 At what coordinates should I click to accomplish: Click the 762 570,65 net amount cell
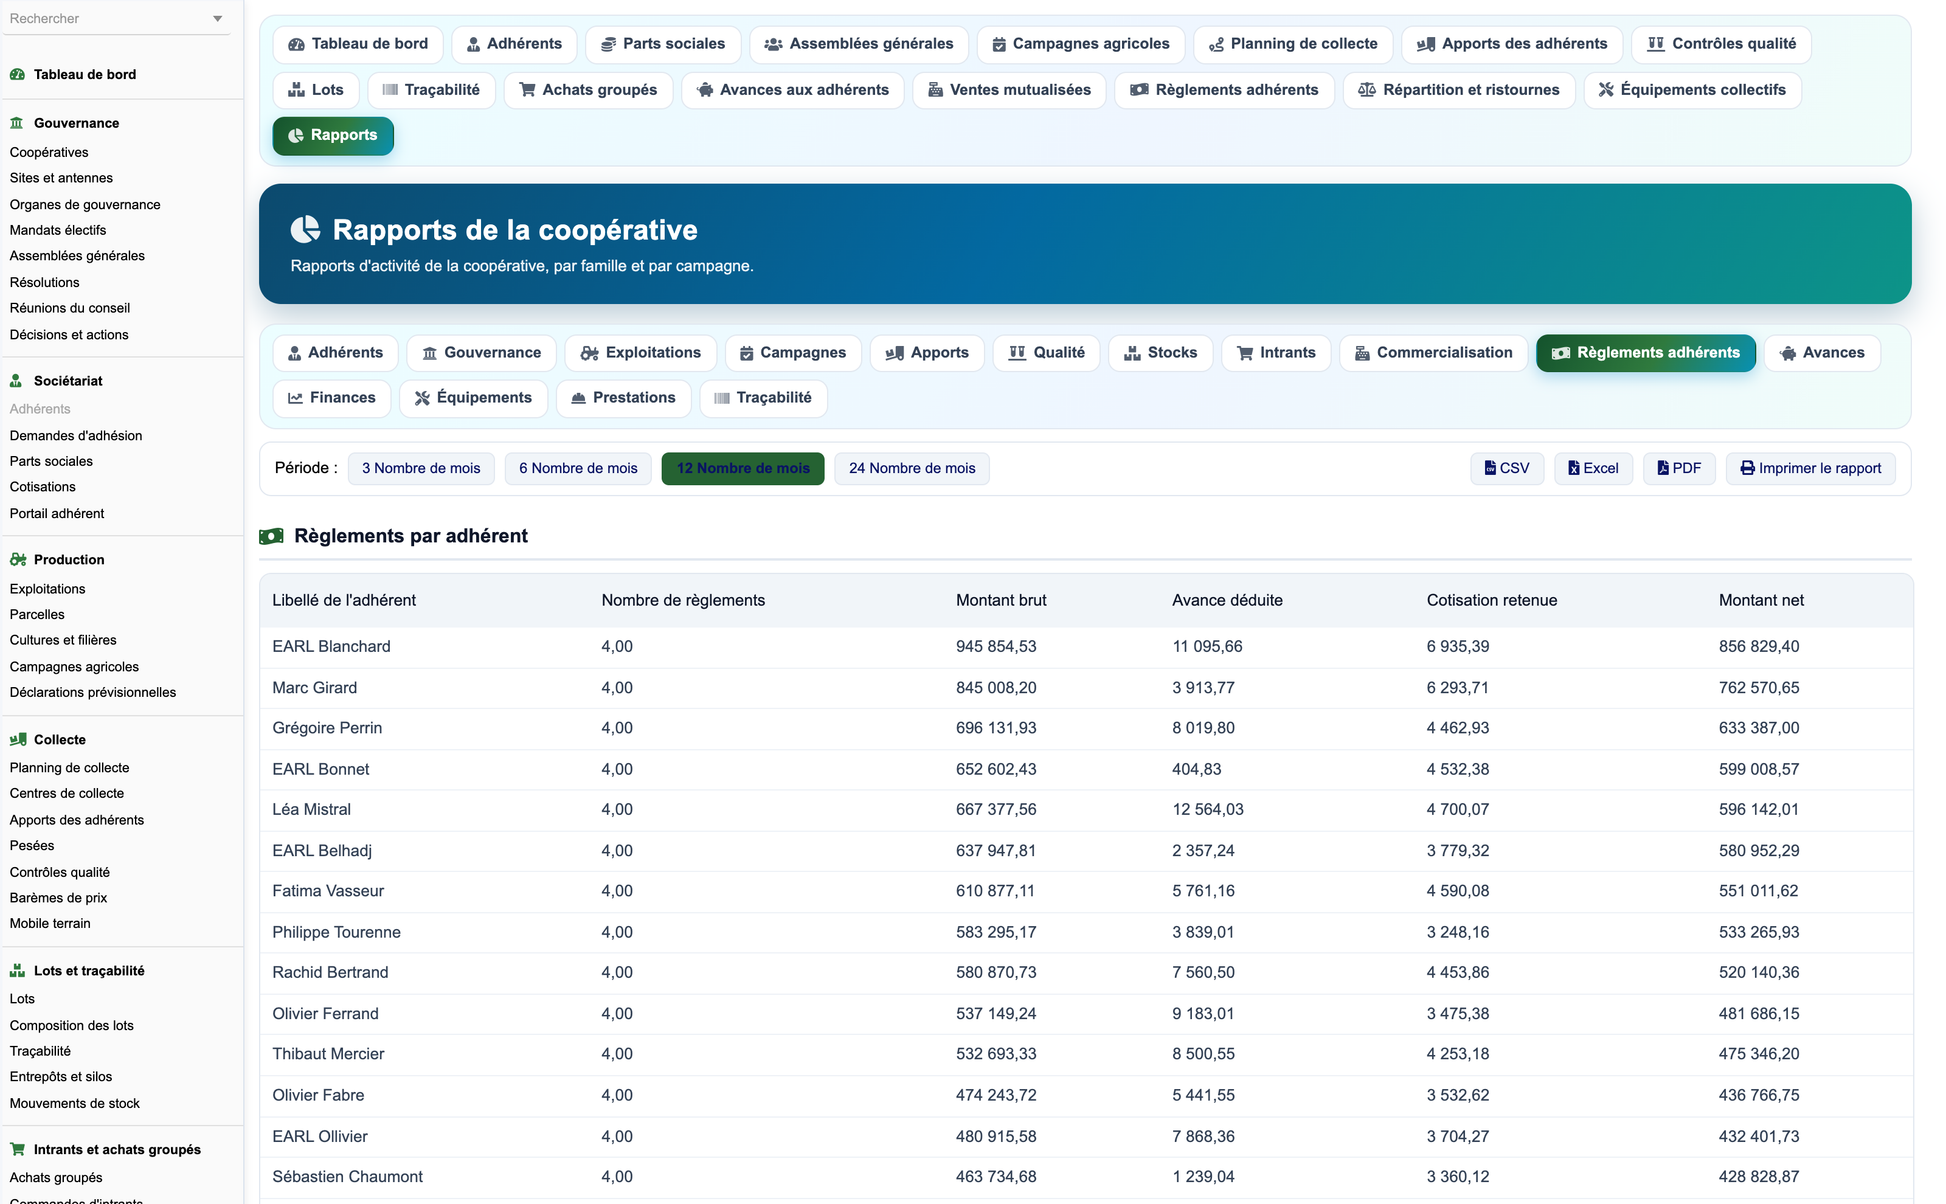(x=1759, y=688)
